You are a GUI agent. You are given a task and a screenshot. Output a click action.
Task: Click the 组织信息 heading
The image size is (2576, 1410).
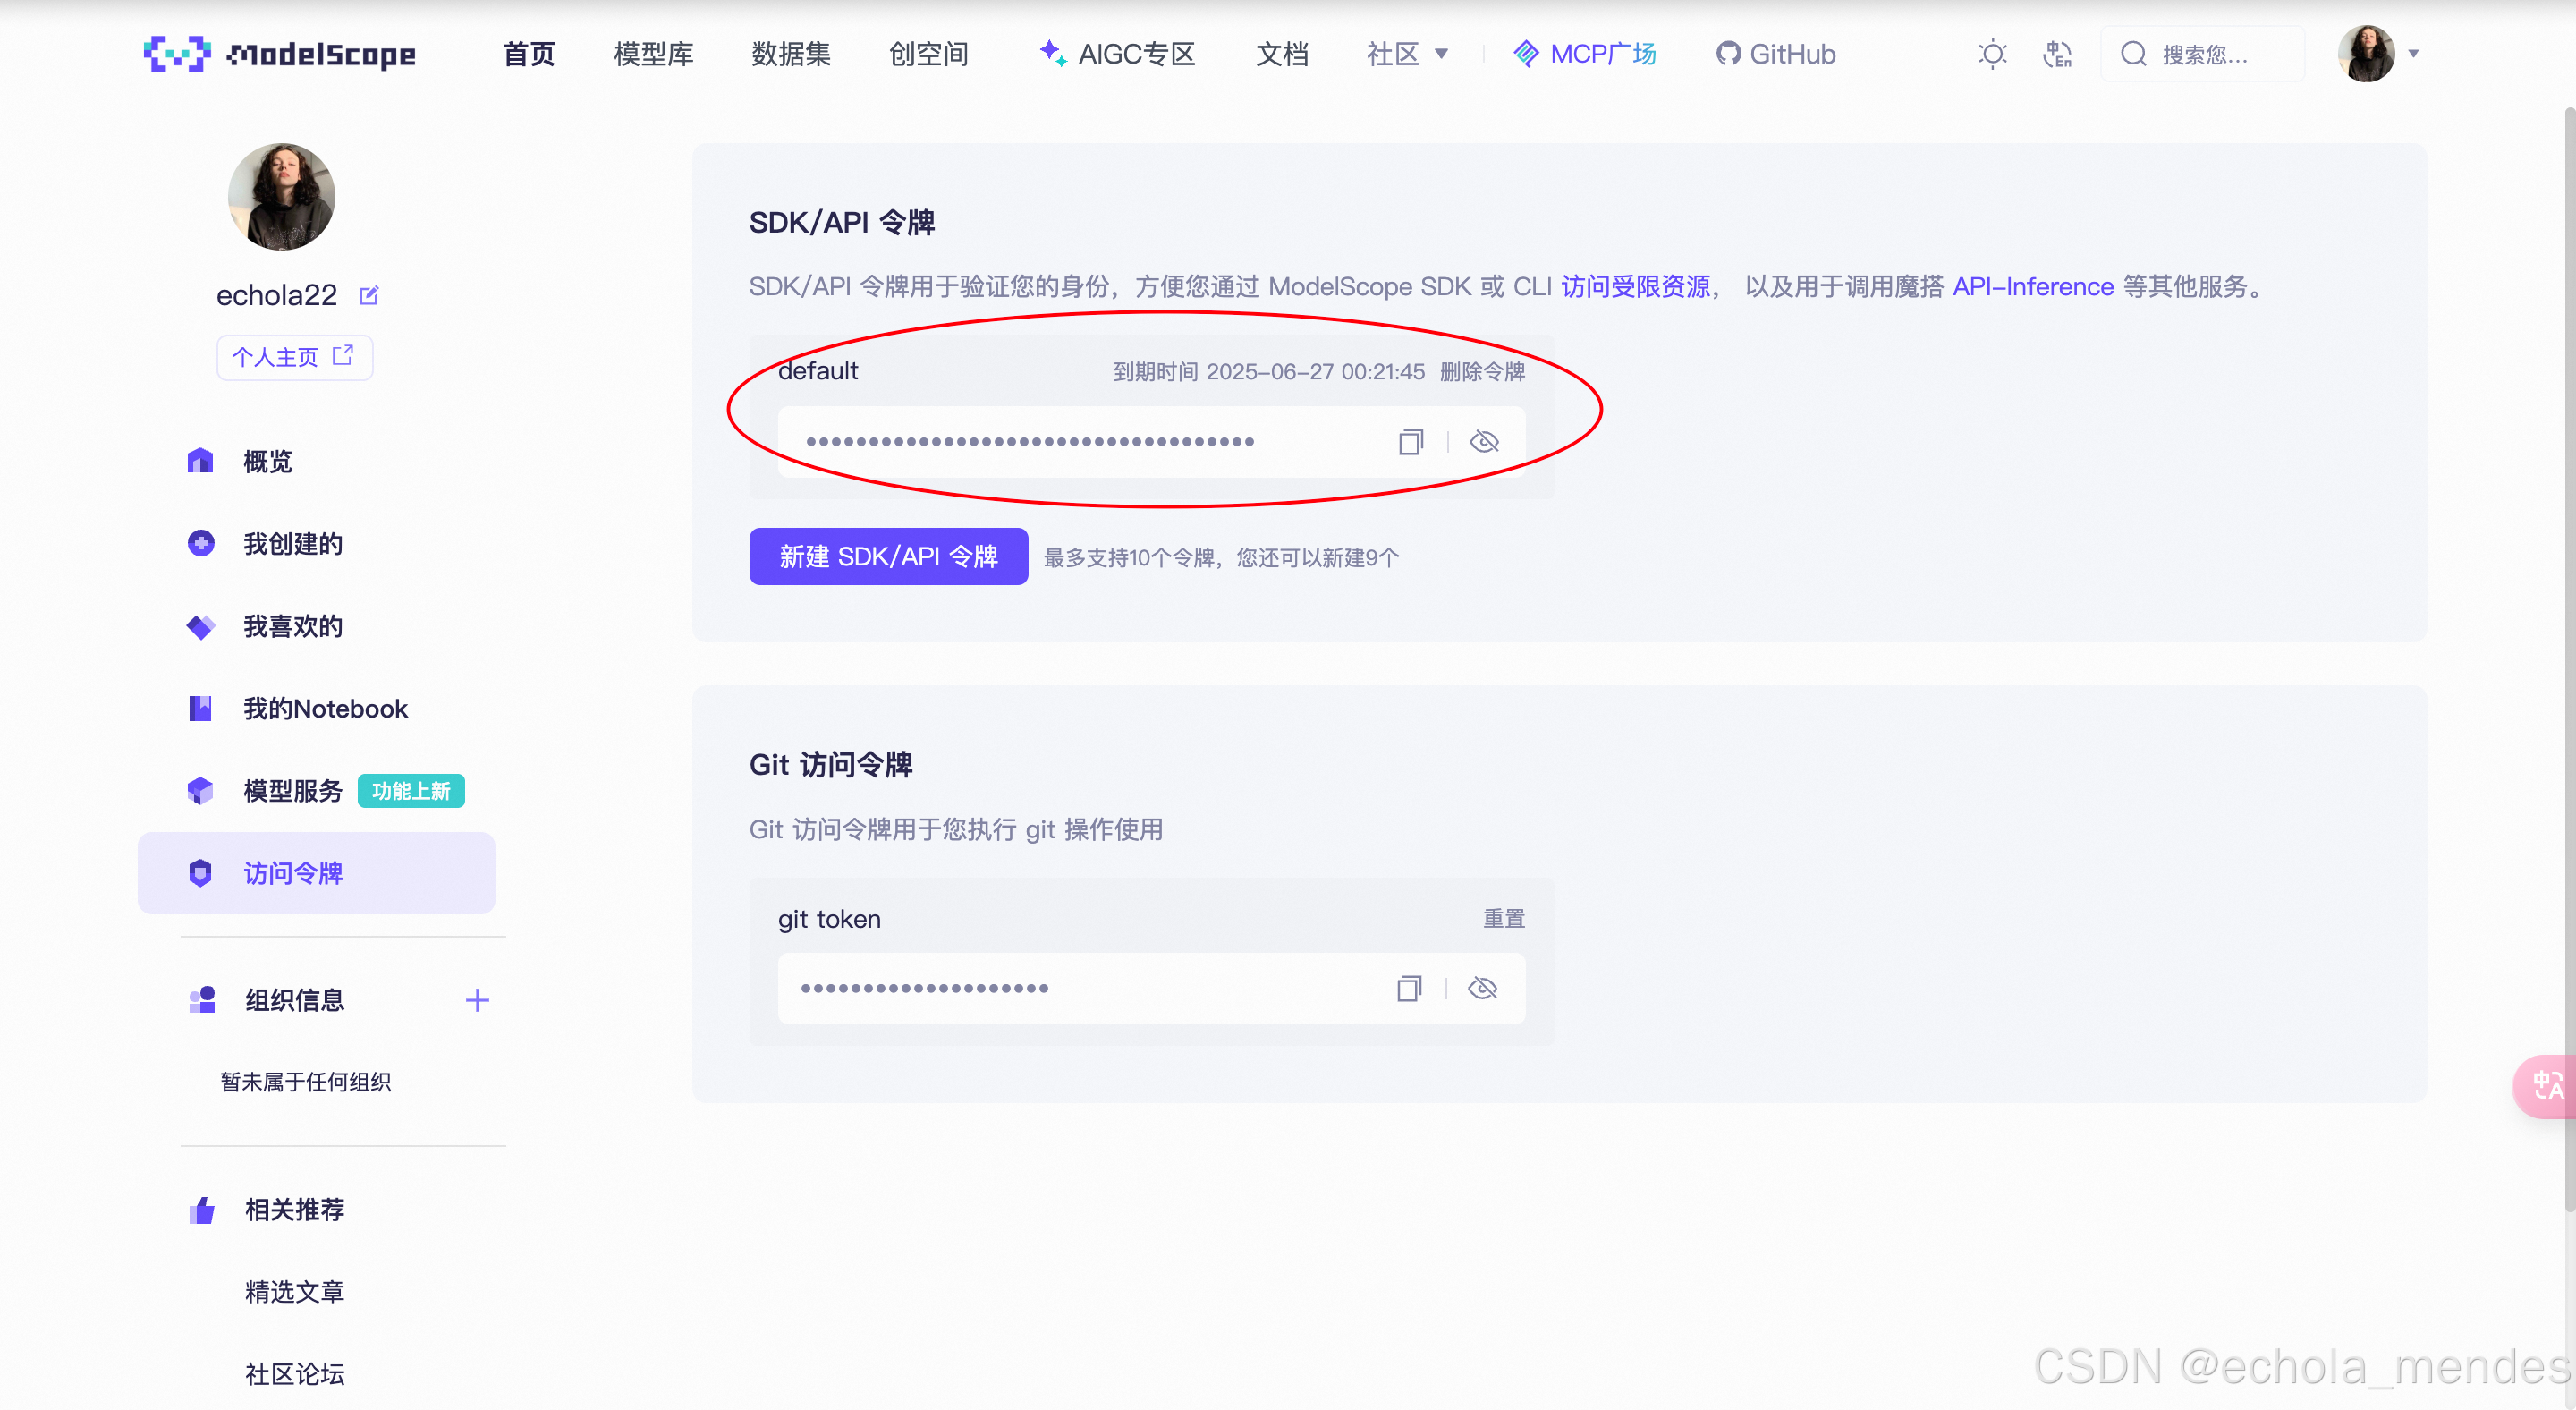click(295, 1000)
